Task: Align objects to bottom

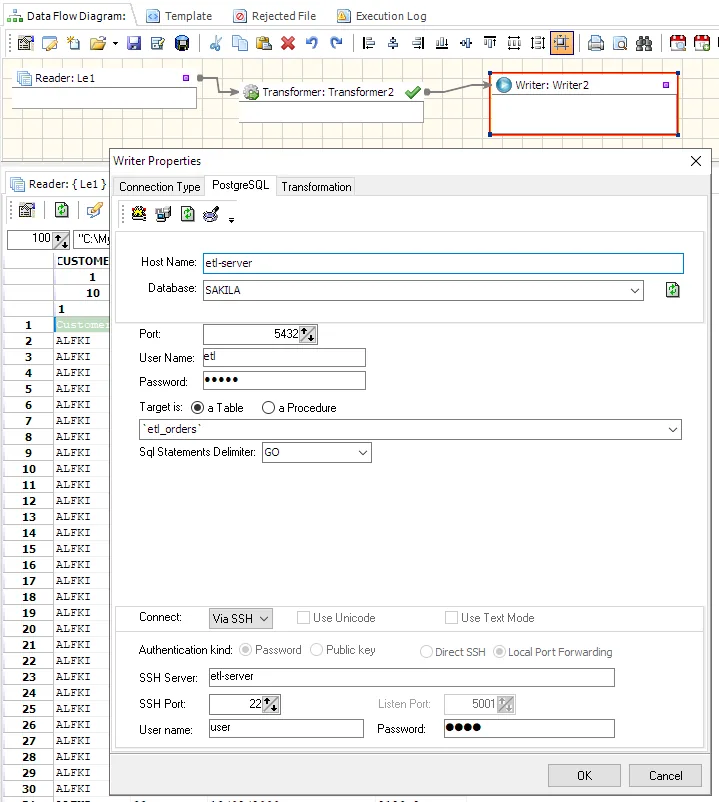Action: coord(442,43)
